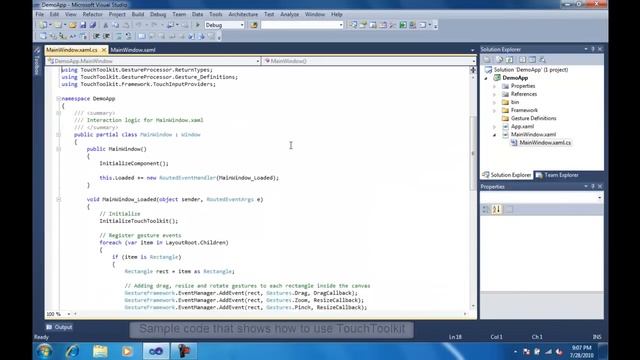Open the Analyze menu
The image size is (640, 360).
(x=289, y=14)
